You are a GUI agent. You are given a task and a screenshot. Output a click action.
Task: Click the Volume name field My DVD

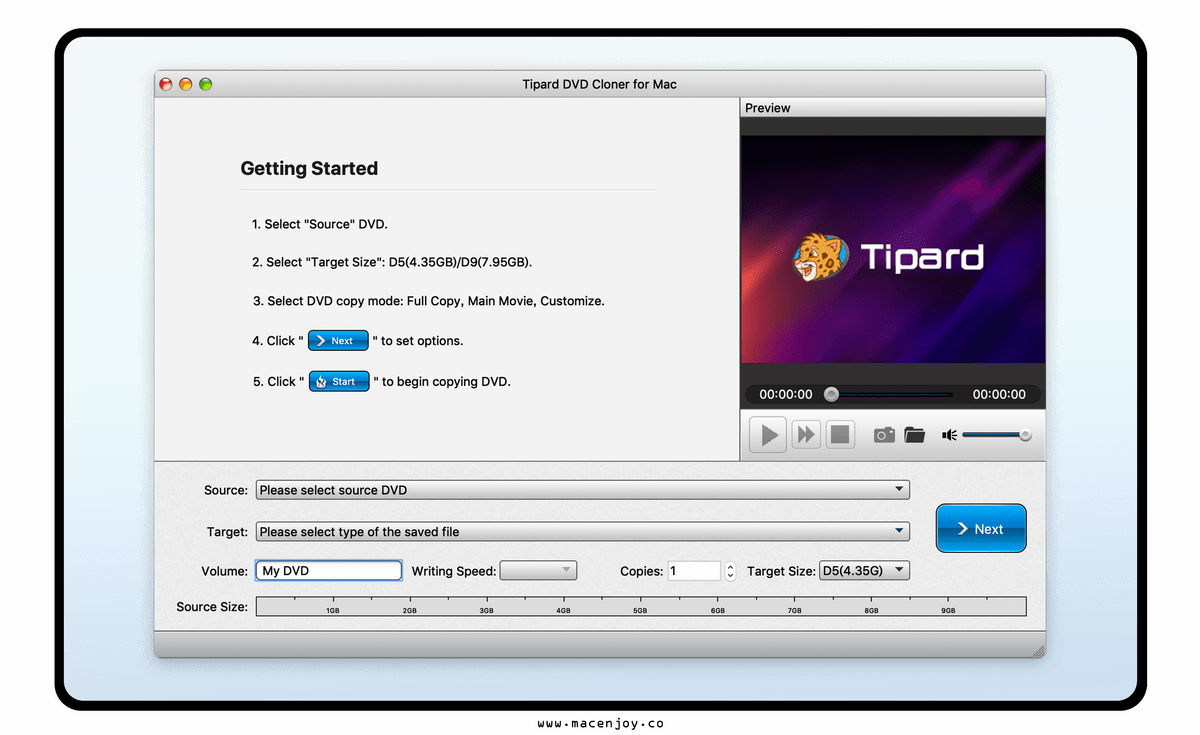click(x=329, y=571)
